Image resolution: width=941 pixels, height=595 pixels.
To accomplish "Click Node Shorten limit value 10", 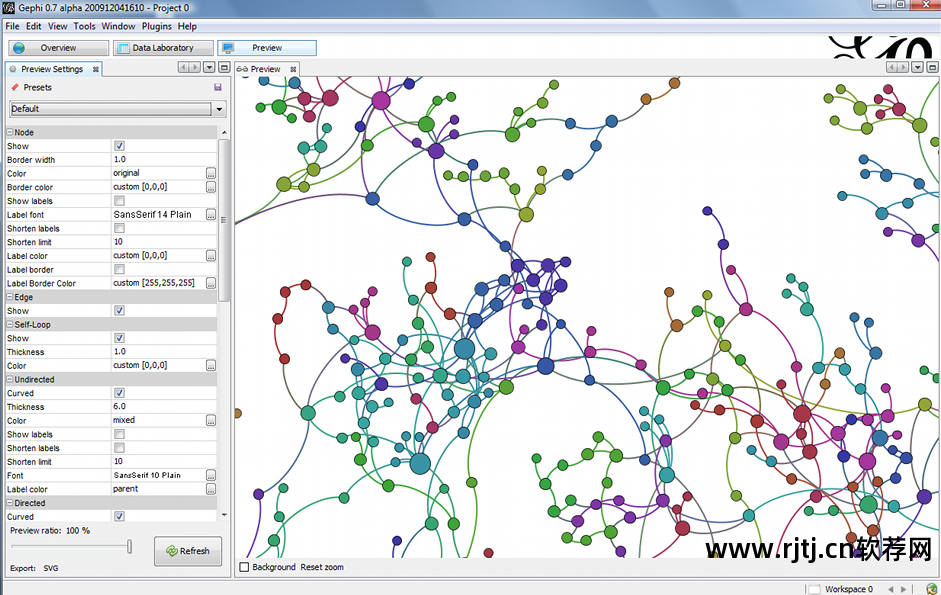I will (164, 241).
